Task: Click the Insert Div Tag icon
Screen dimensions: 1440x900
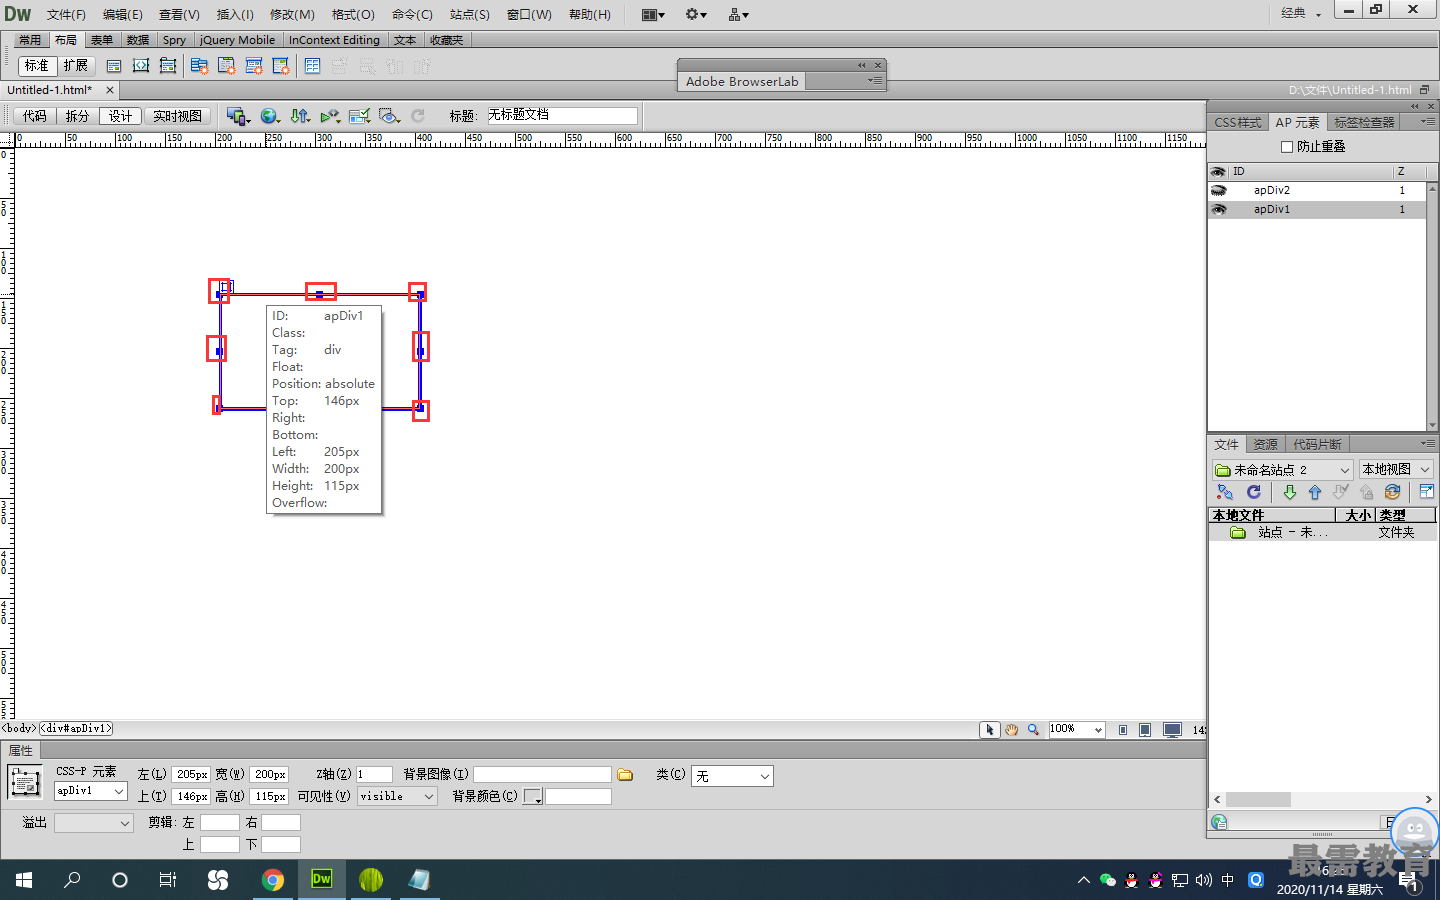Action: click(114, 66)
